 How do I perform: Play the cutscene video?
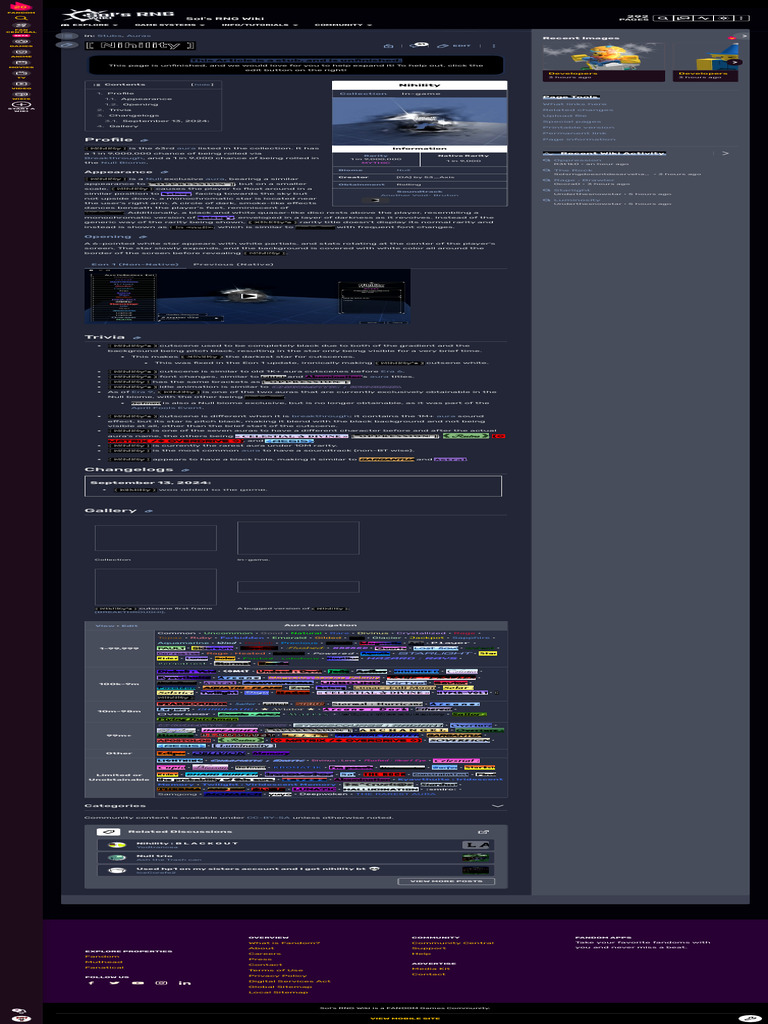[x=247, y=296]
